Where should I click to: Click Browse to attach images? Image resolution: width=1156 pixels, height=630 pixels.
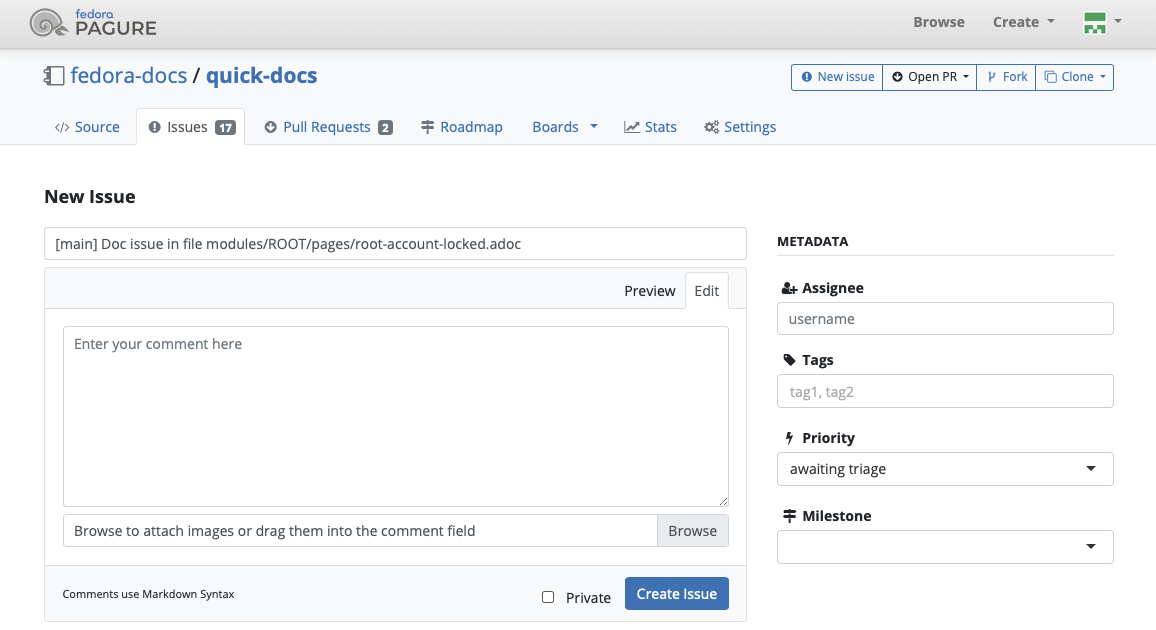coord(692,531)
